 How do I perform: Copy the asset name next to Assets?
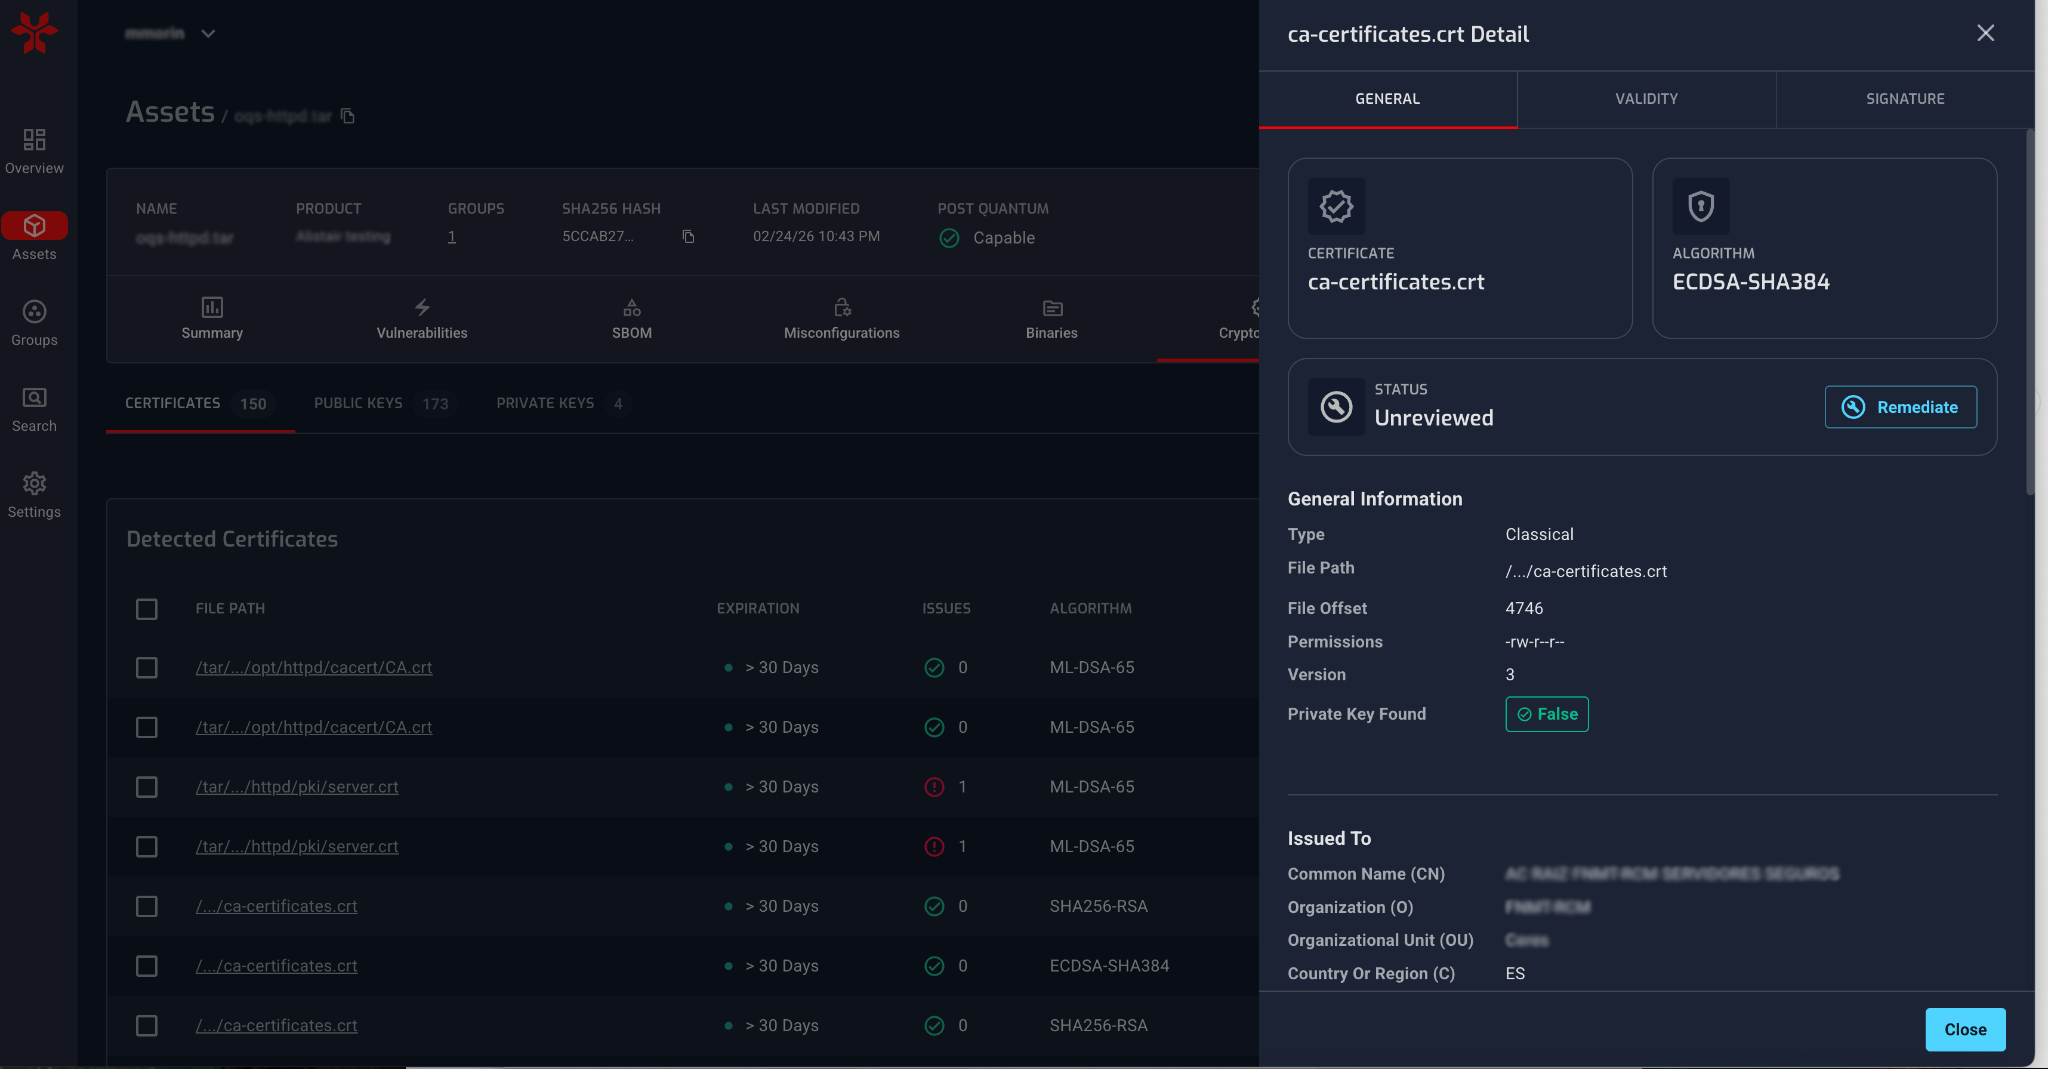pyautogui.click(x=348, y=116)
